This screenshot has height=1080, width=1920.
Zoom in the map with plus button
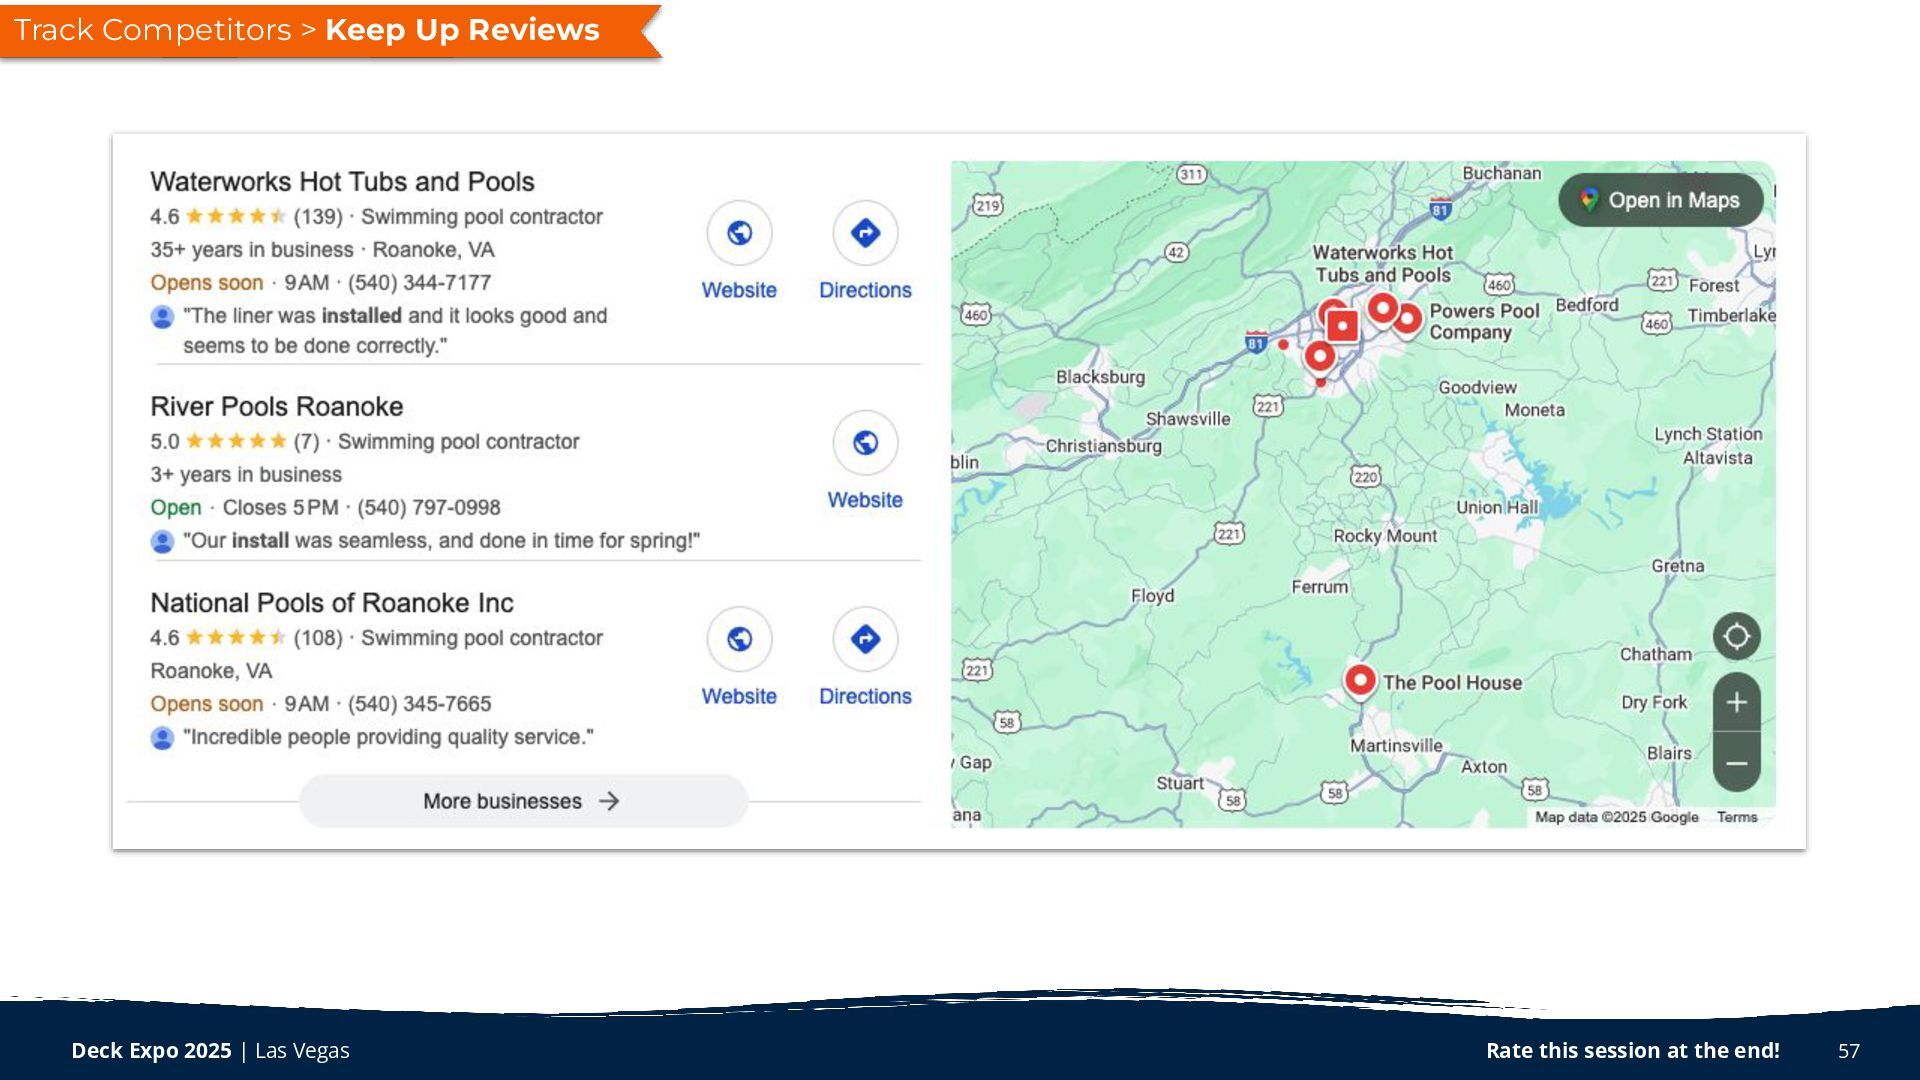click(x=1736, y=702)
